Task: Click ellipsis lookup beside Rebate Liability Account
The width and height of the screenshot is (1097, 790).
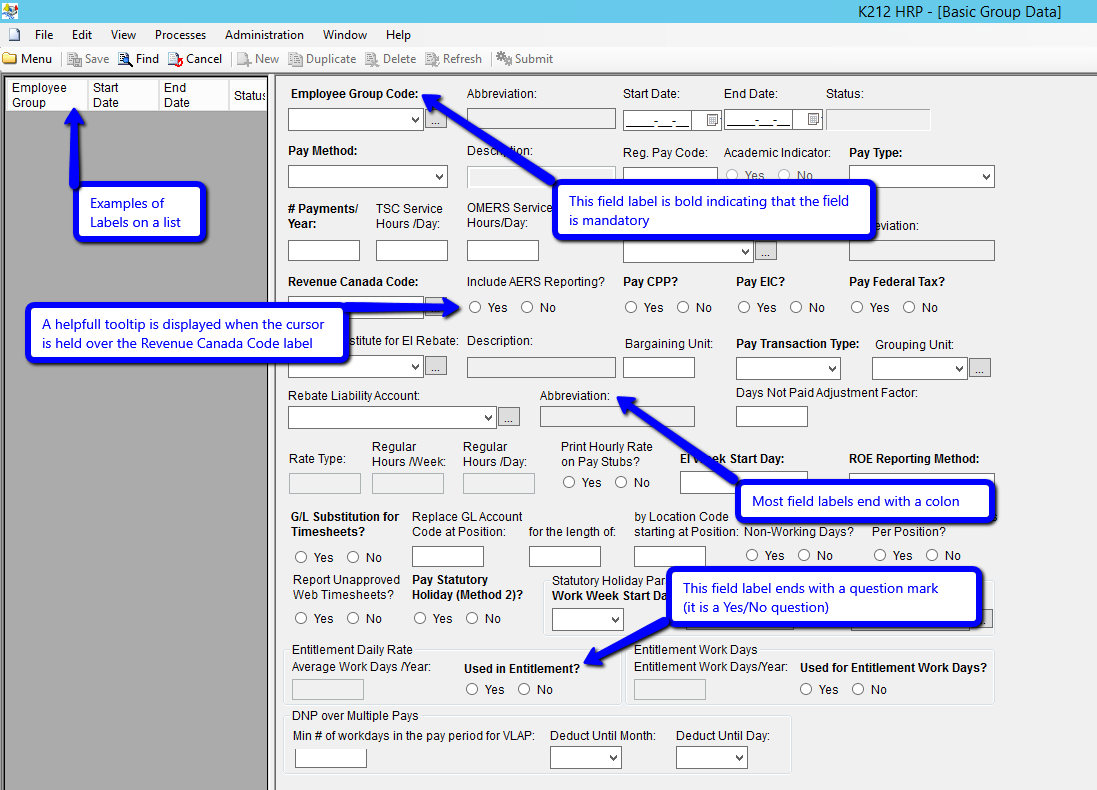Action: pyautogui.click(x=509, y=417)
